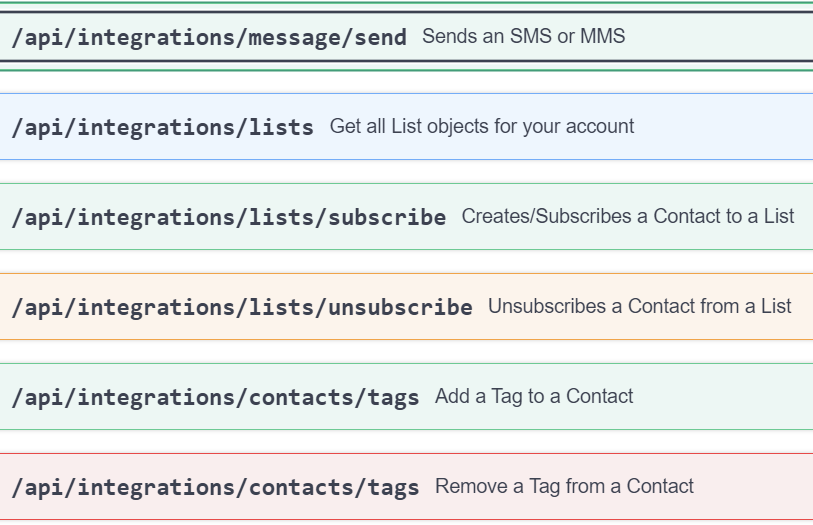Select the contacts/tags path in the Add Tag row
This screenshot has width=813, height=525.
[215, 397]
